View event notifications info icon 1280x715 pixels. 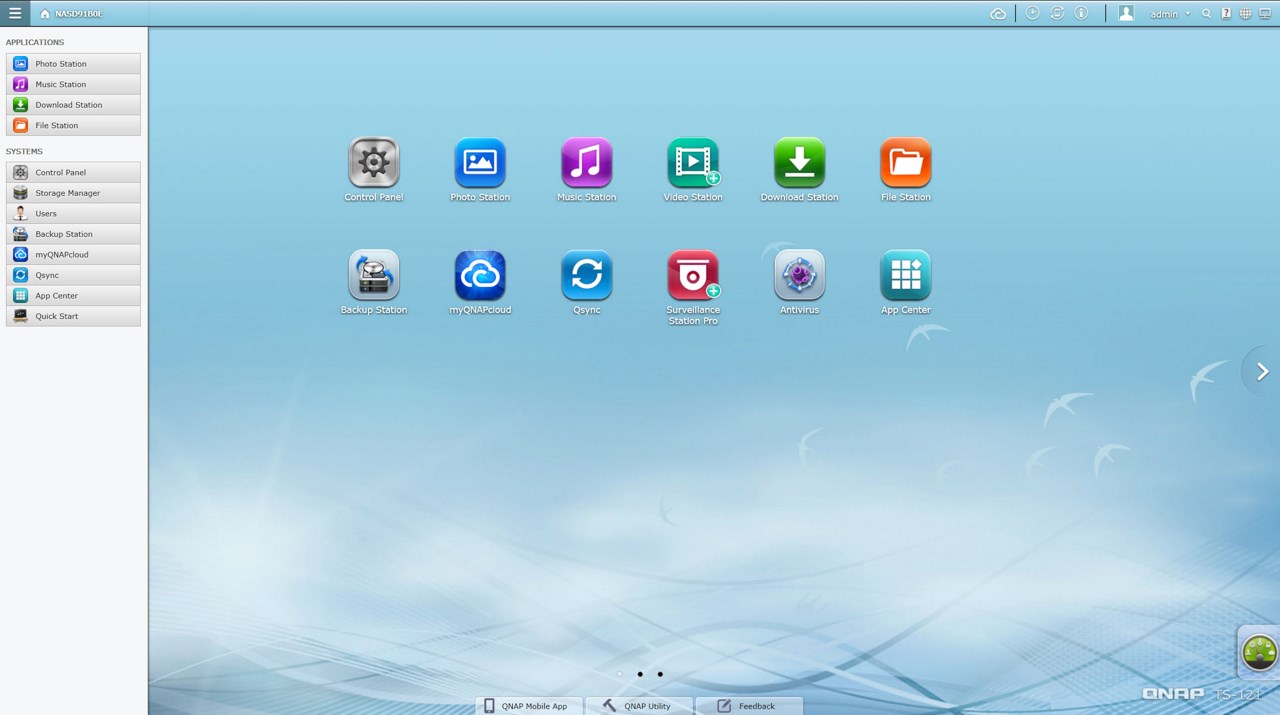pyautogui.click(x=1081, y=13)
